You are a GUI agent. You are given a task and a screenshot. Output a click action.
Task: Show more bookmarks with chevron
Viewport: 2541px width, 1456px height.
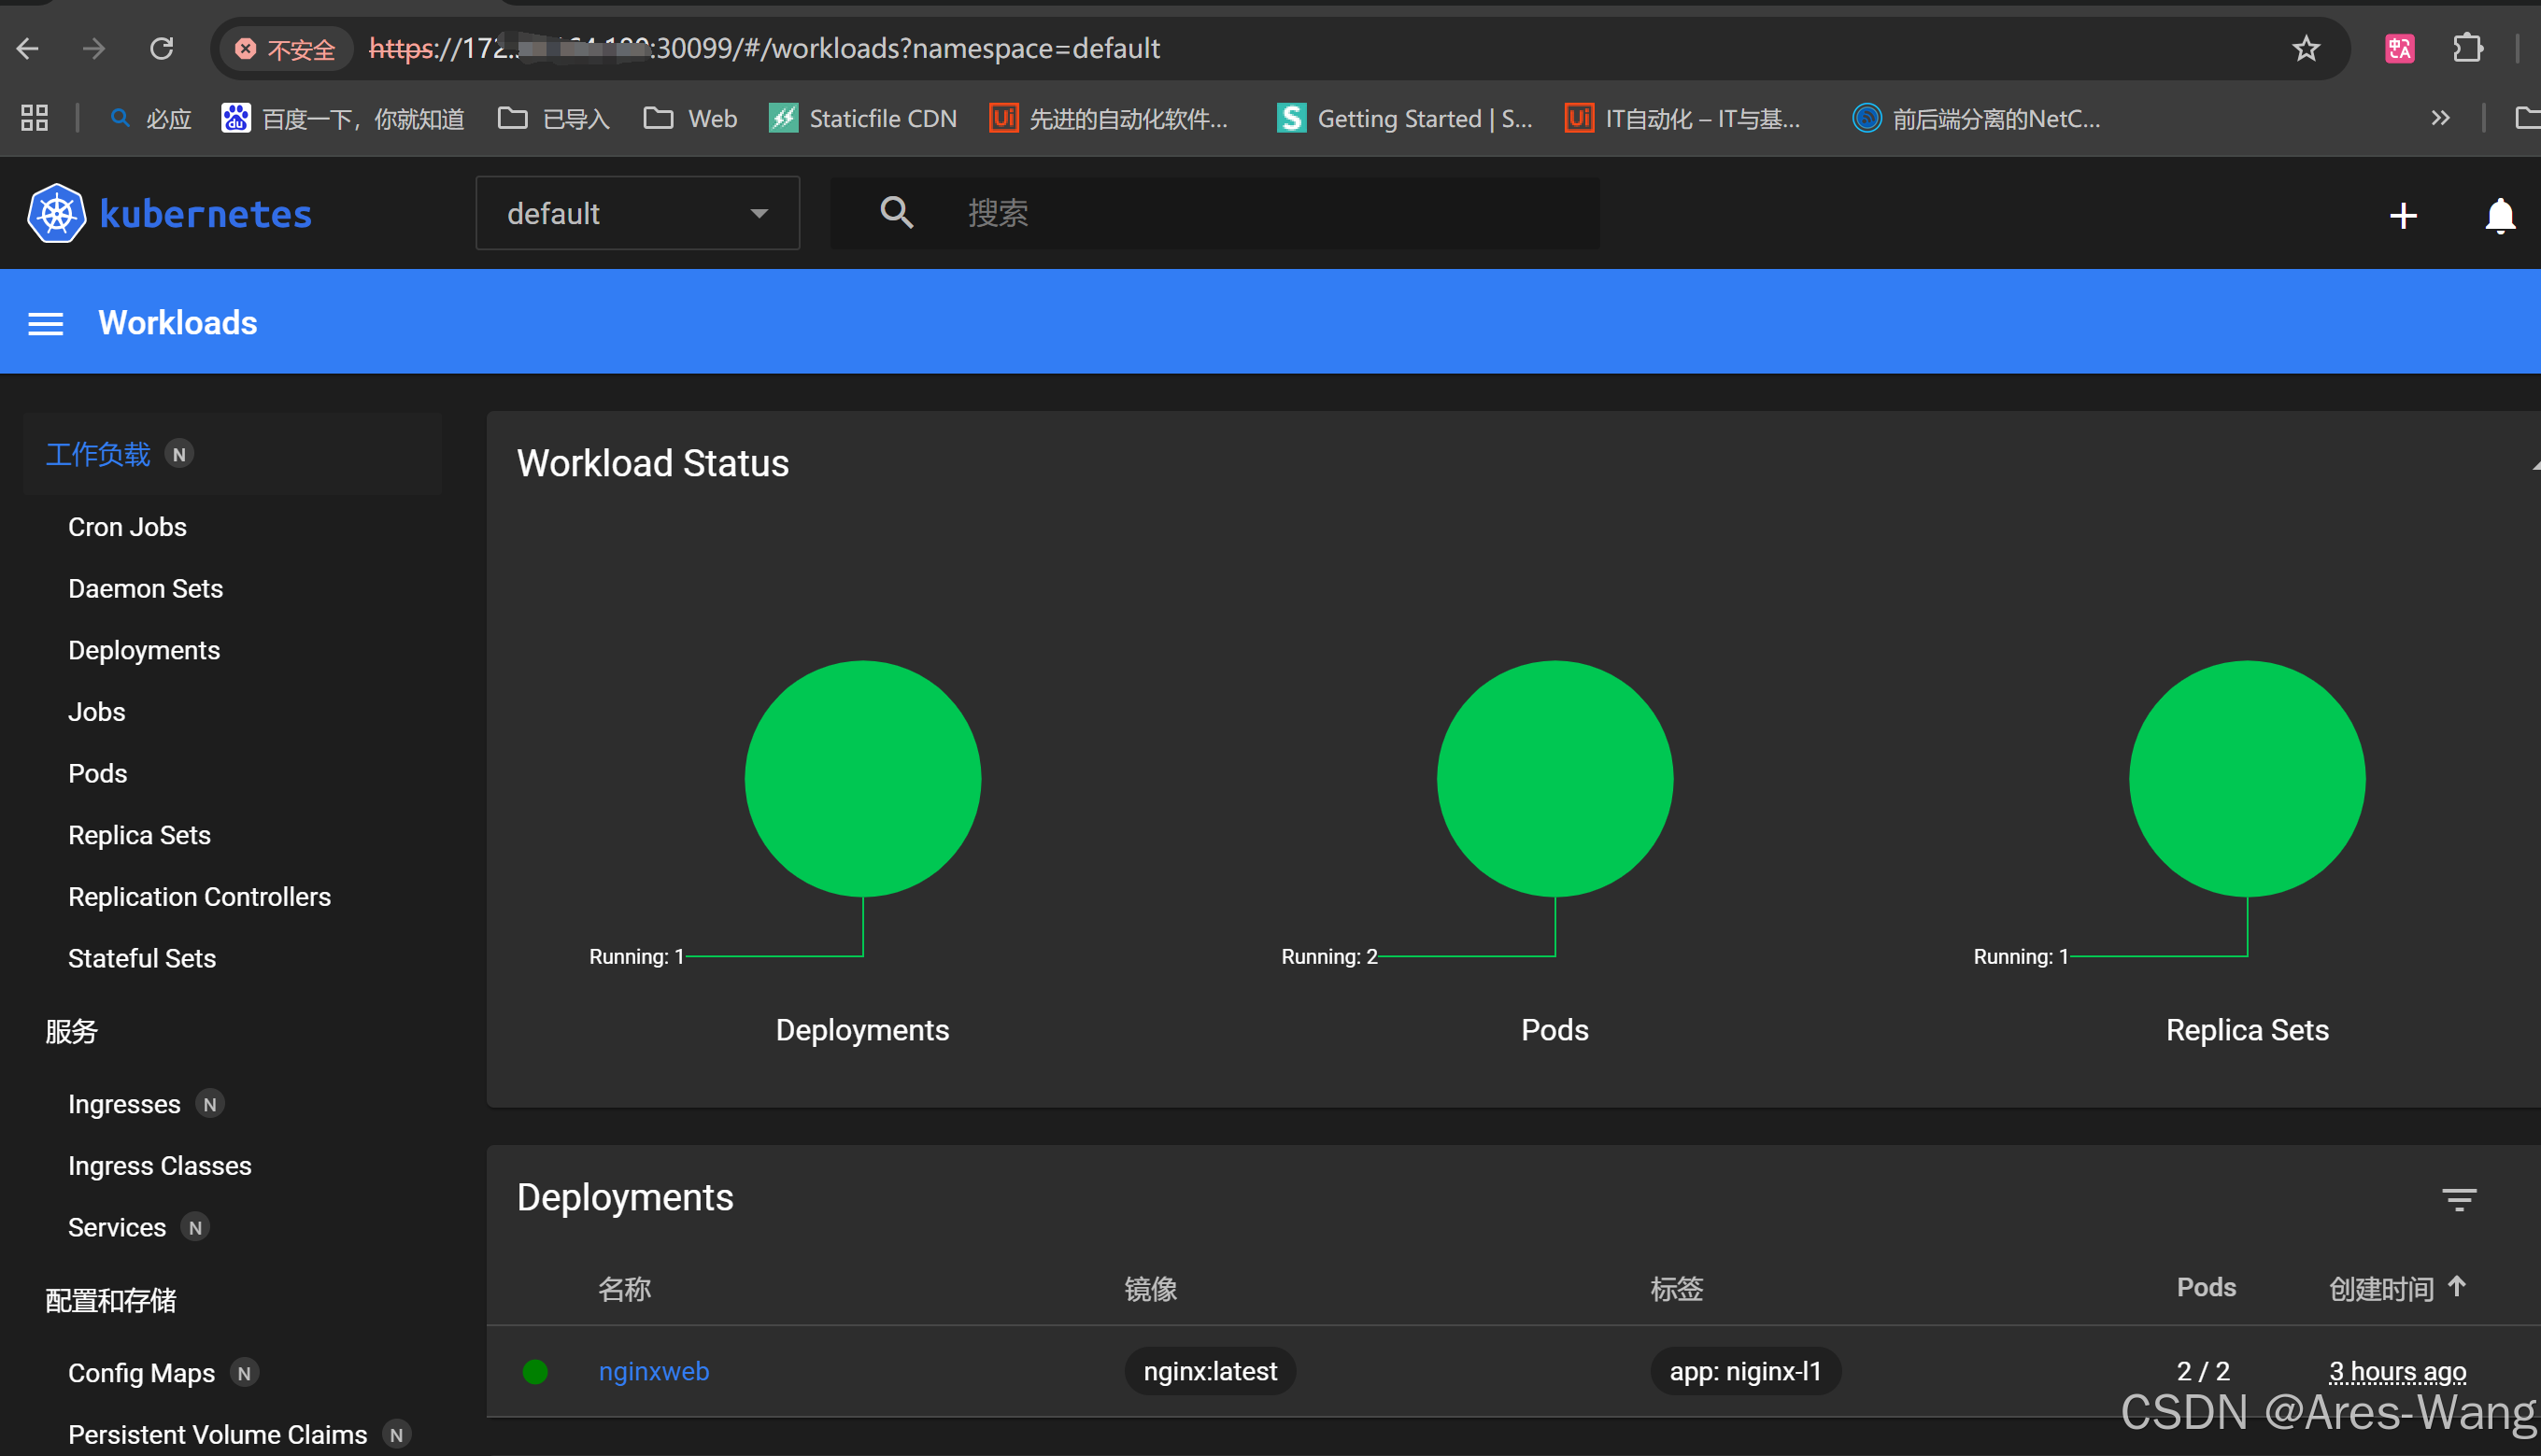tap(2440, 118)
